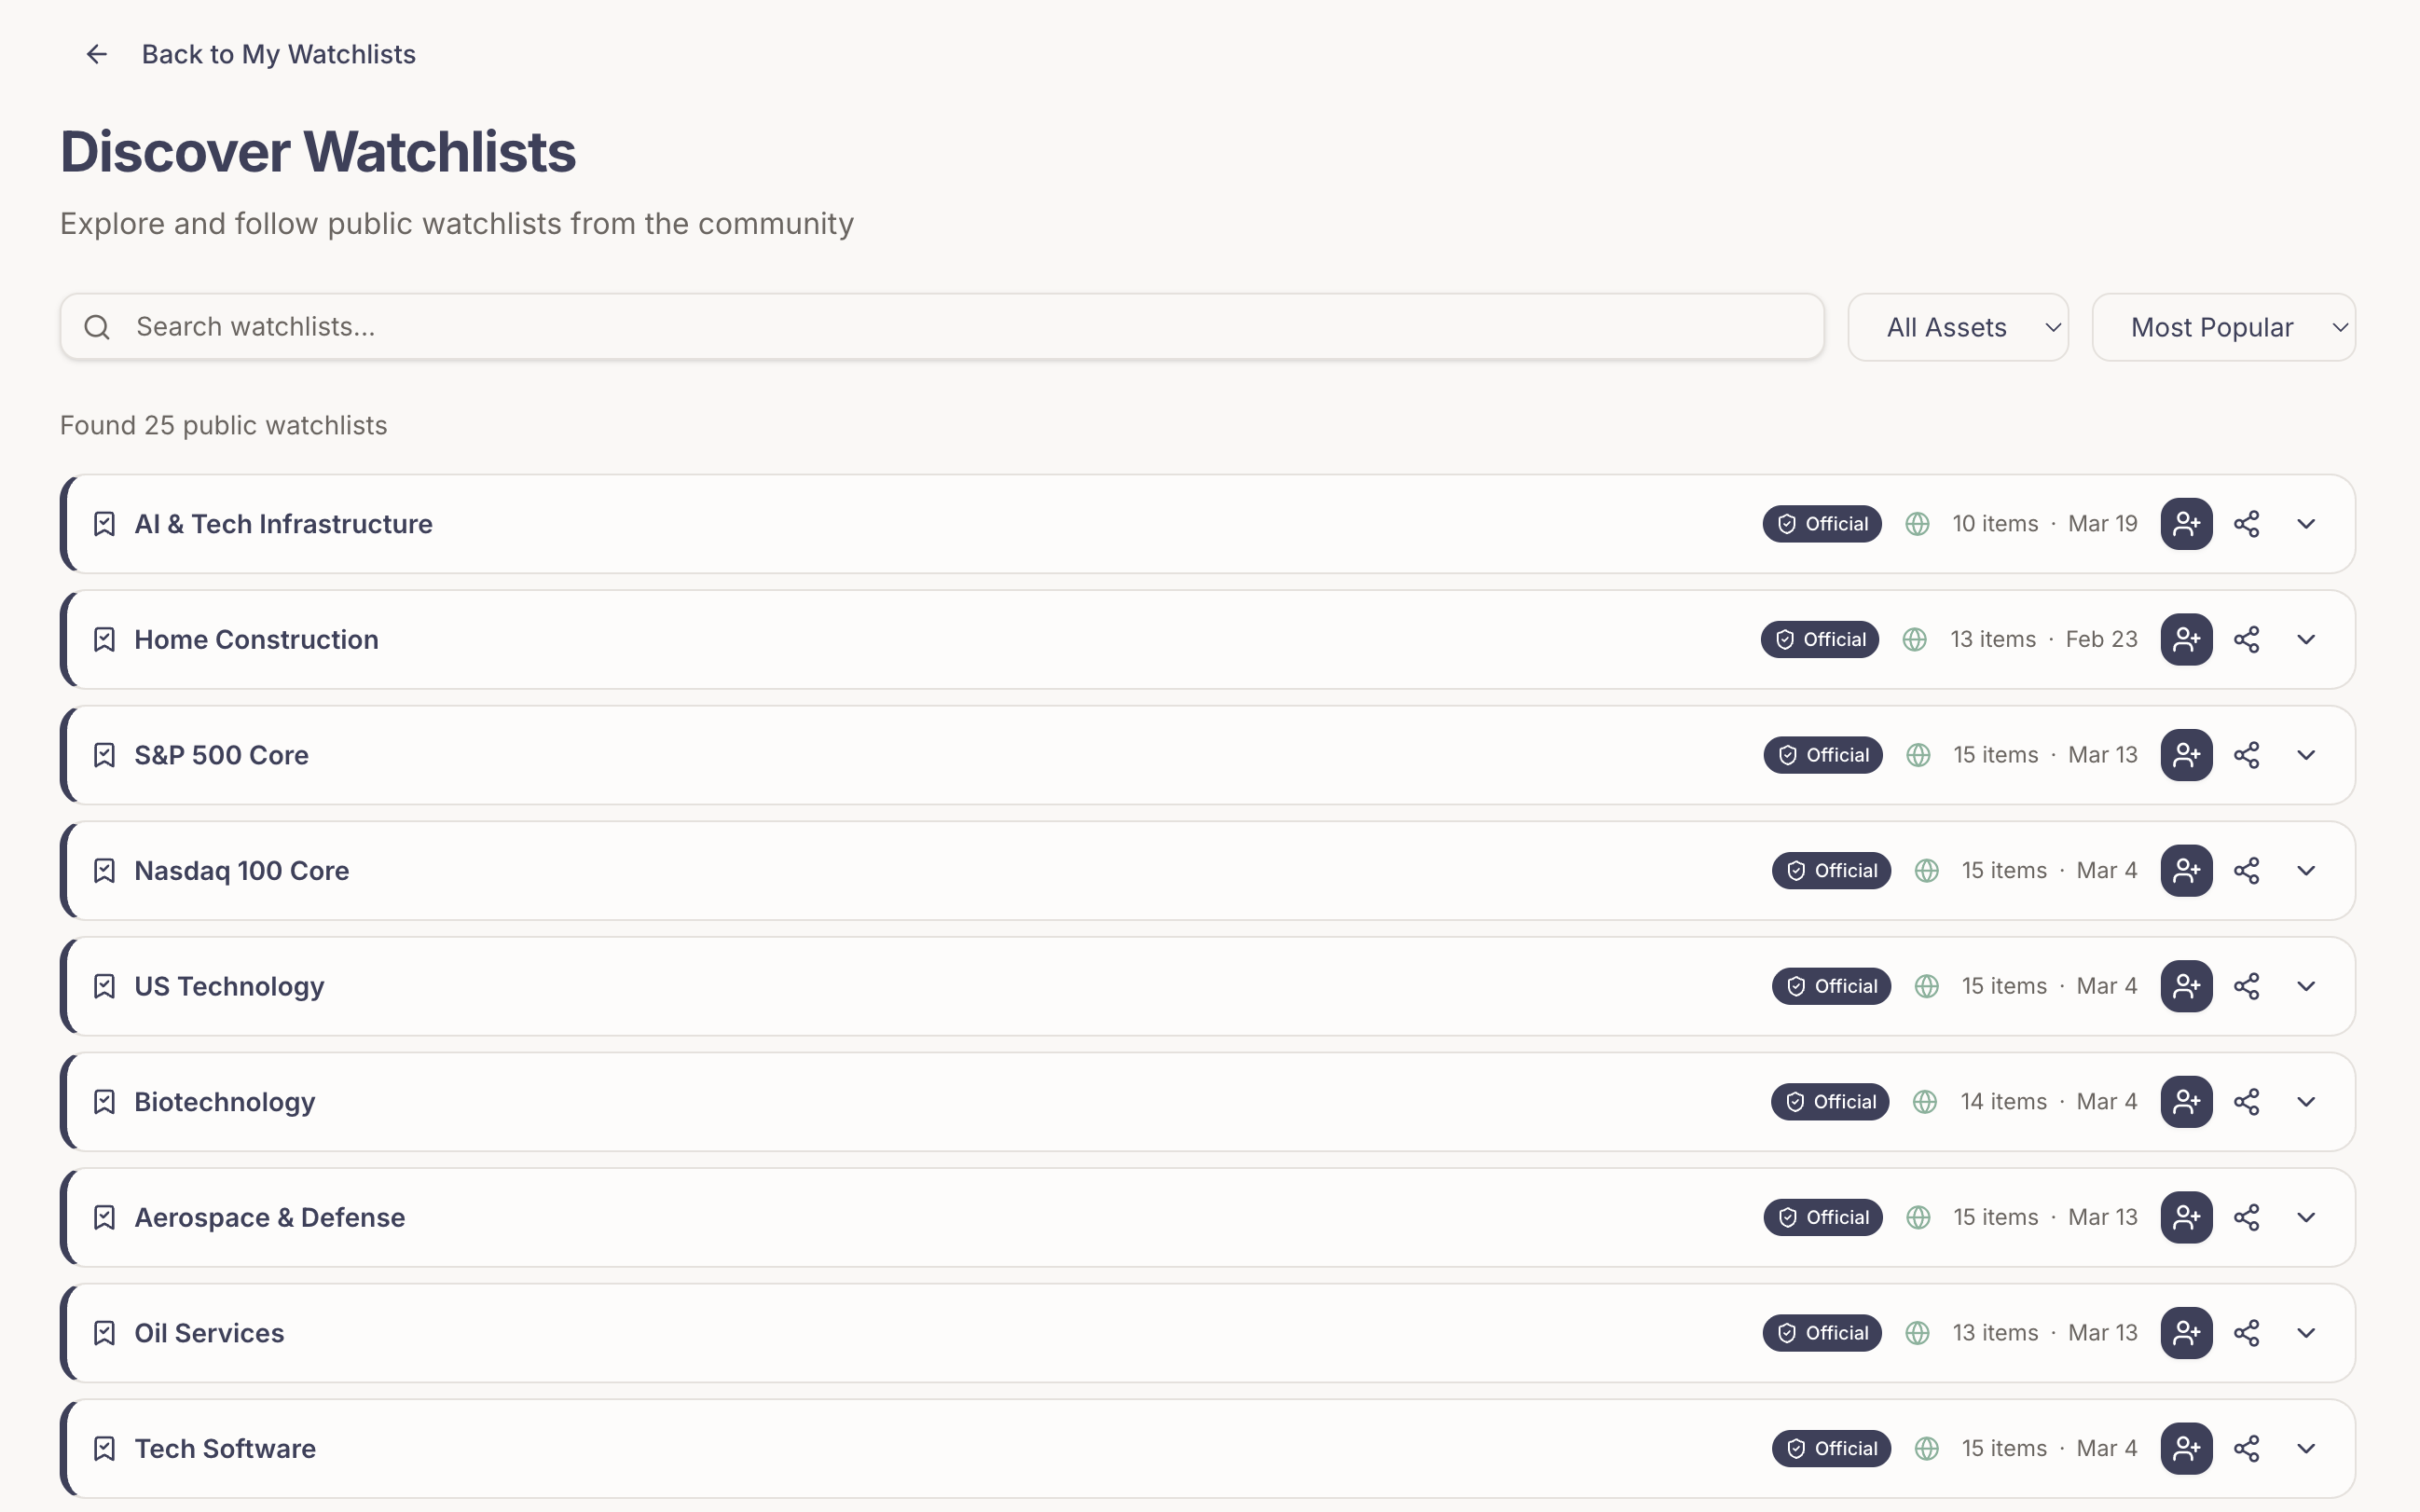Click the globe icon on Nasdaq 100 Core
This screenshot has height=1512, width=2420.
point(1926,871)
